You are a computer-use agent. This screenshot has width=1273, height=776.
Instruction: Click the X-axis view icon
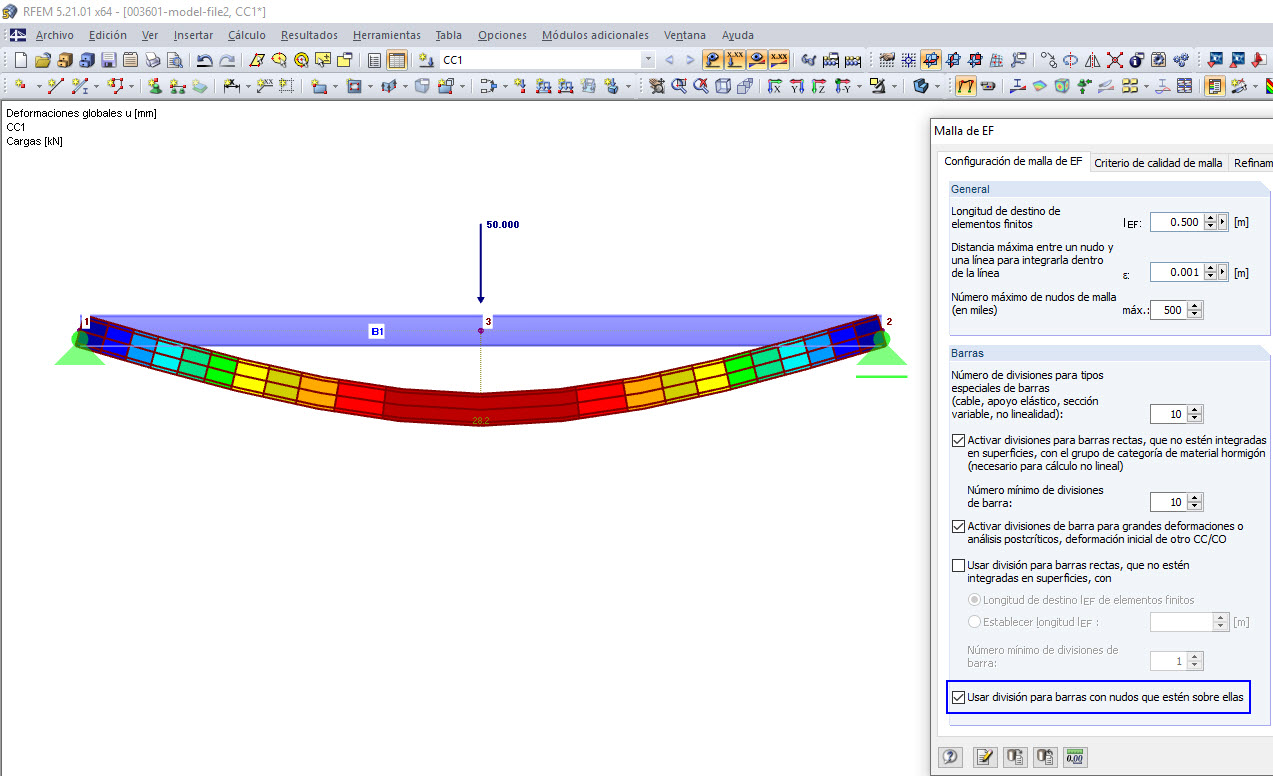tap(775, 87)
